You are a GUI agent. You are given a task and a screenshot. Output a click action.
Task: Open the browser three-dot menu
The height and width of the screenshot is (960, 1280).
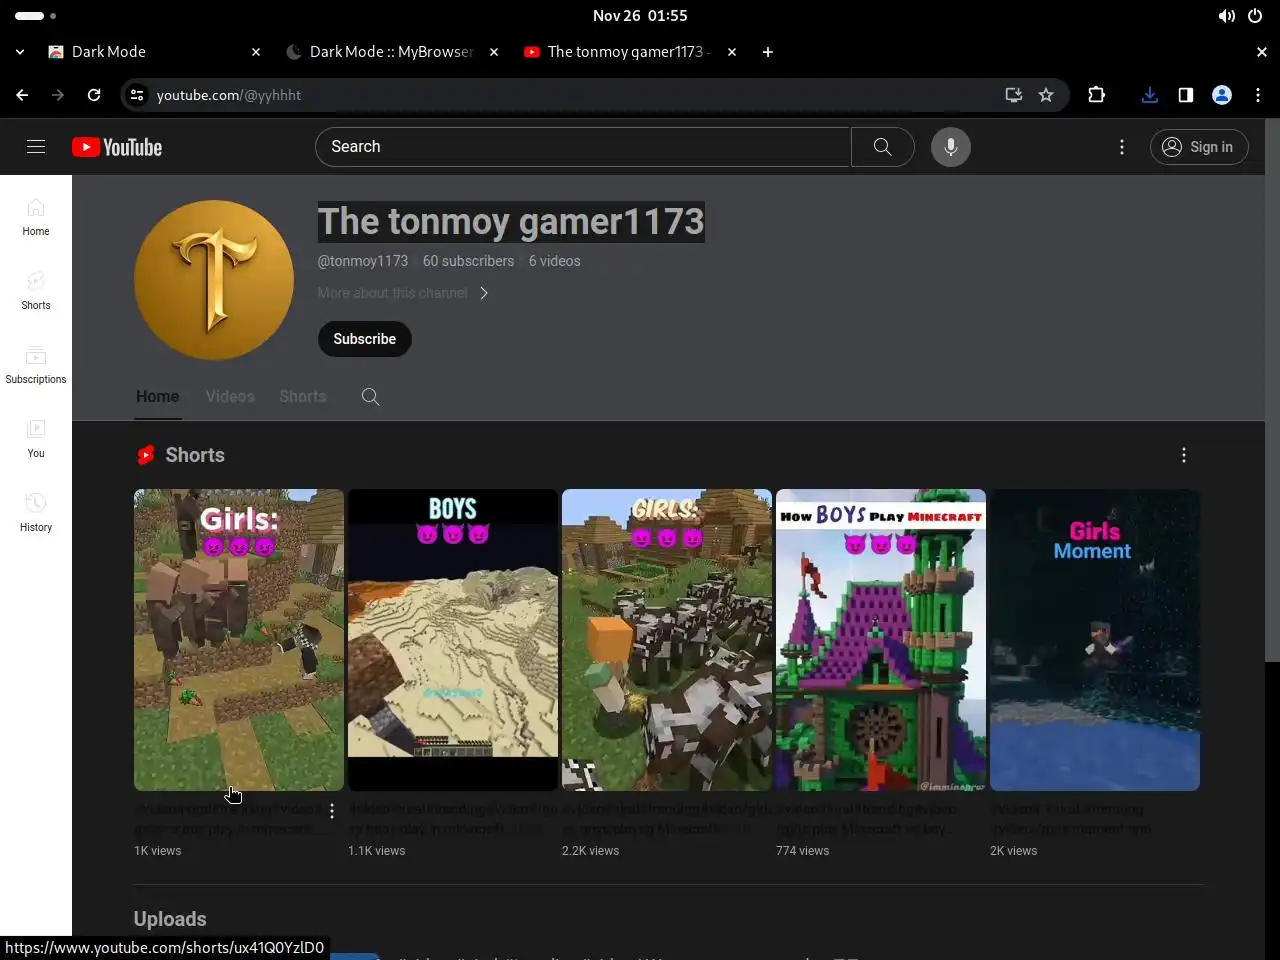coord(1258,95)
